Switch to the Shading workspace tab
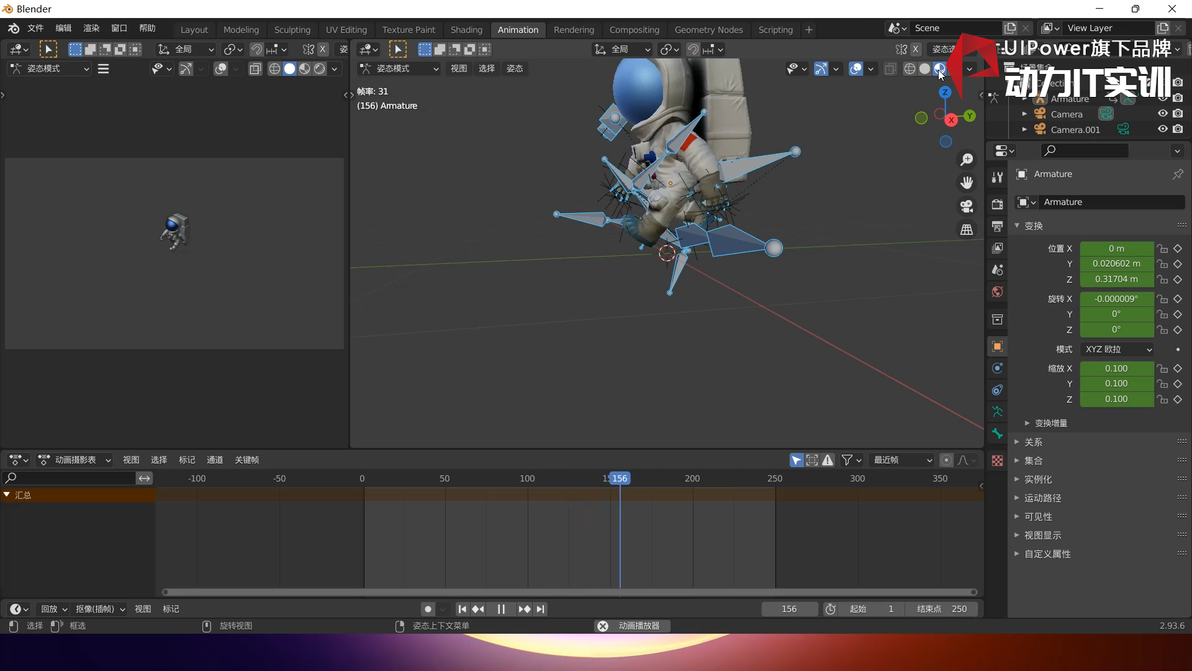Screen dimensions: 1192x671 coord(466,30)
